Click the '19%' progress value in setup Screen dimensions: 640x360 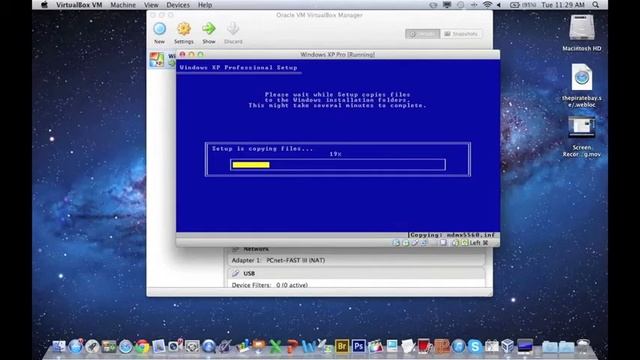click(x=336, y=154)
